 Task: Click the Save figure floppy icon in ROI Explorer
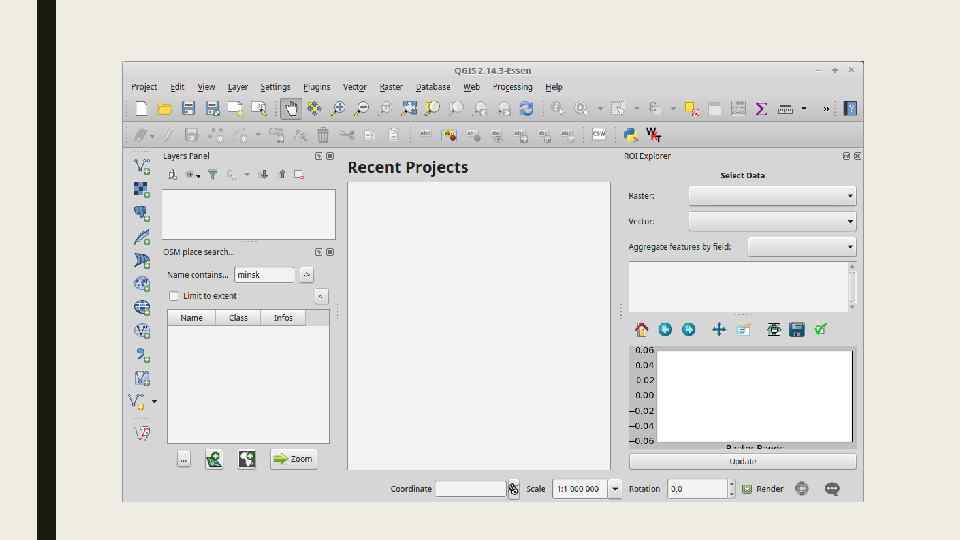[x=797, y=329]
